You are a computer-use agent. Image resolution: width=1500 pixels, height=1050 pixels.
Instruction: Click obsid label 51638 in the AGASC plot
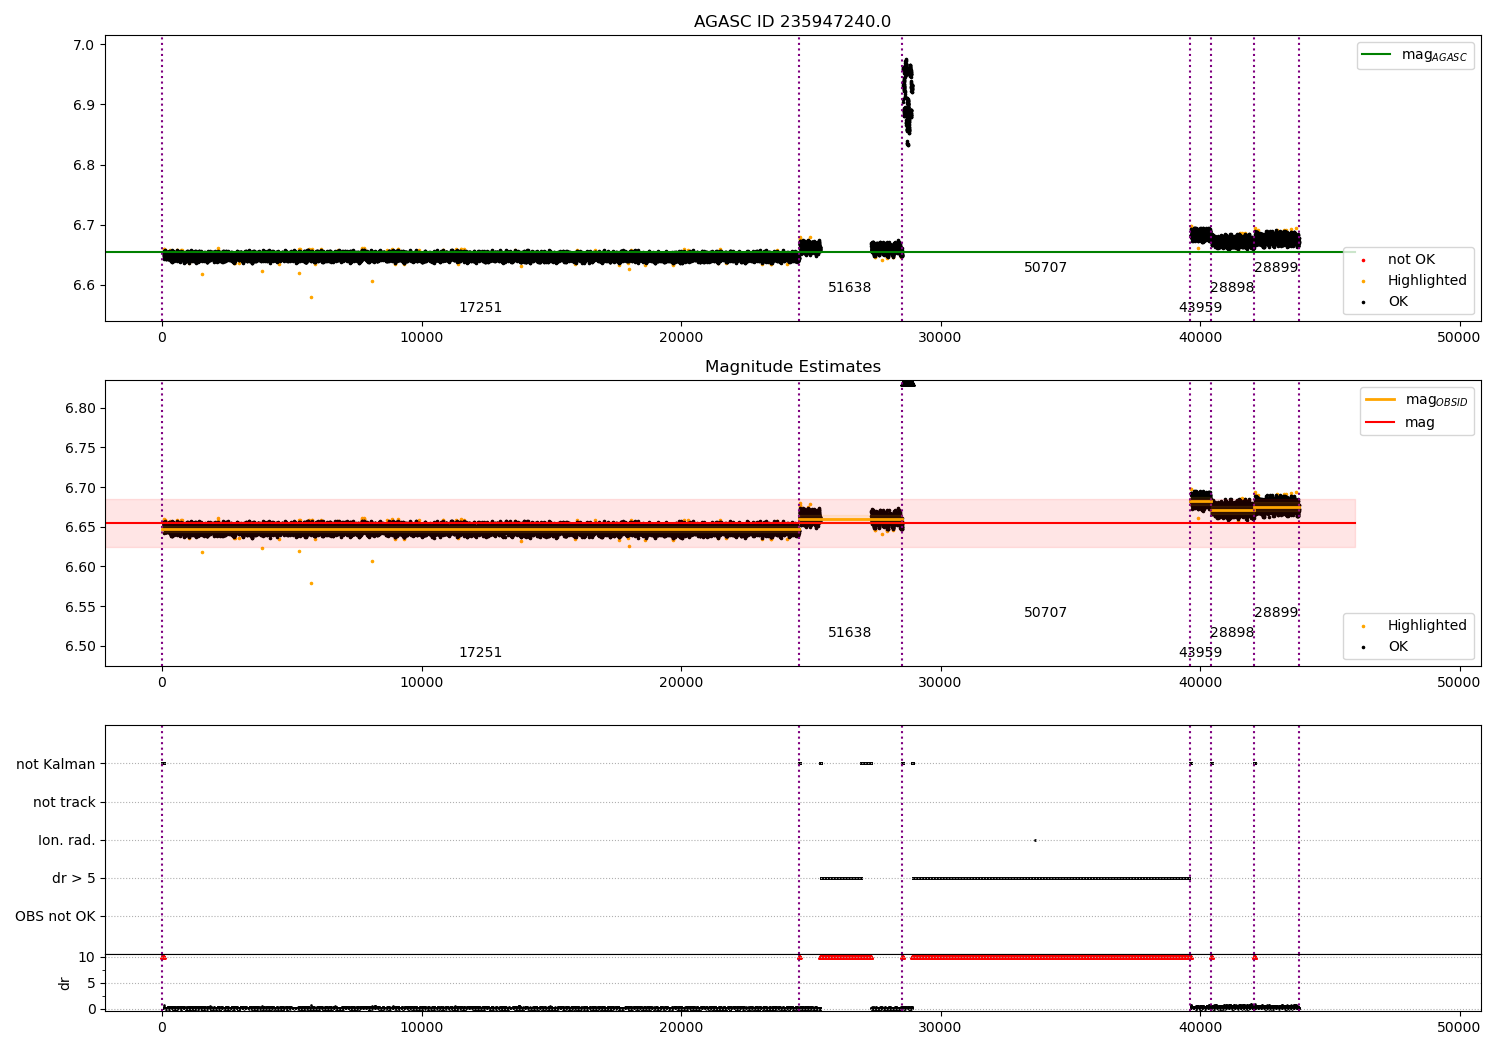pyautogui.click(x=849, y=288)
